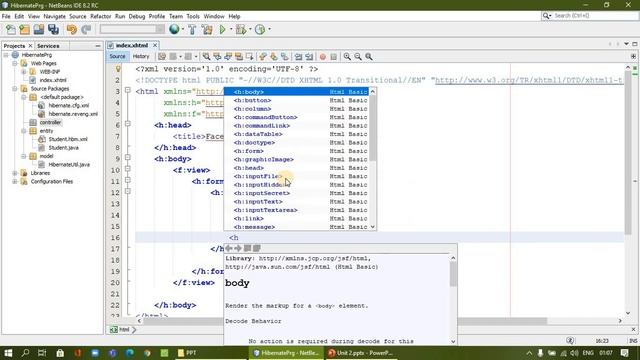Expand the Libraries node
Image resolution: width=640 pixels, height=360 pixels.
(x=15, y=173)
